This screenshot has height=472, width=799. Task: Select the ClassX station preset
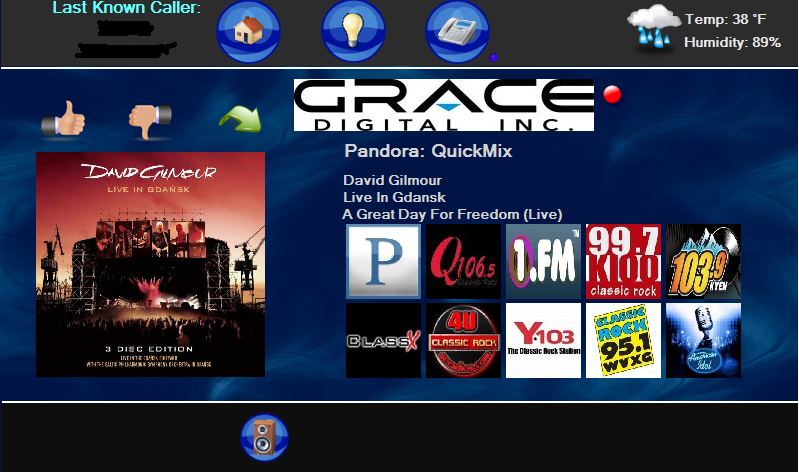pyautogui.click(x=384, y=340)
